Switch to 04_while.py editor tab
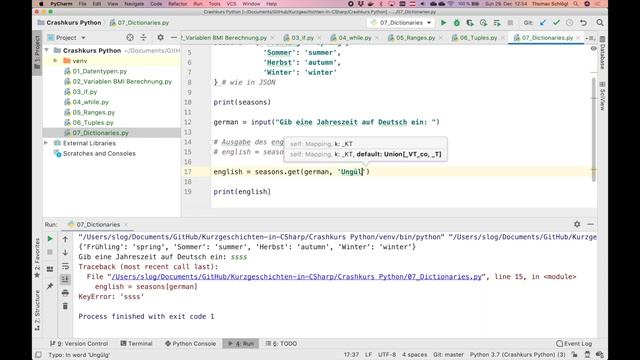The image size is (640, 360). coord(354,38)
